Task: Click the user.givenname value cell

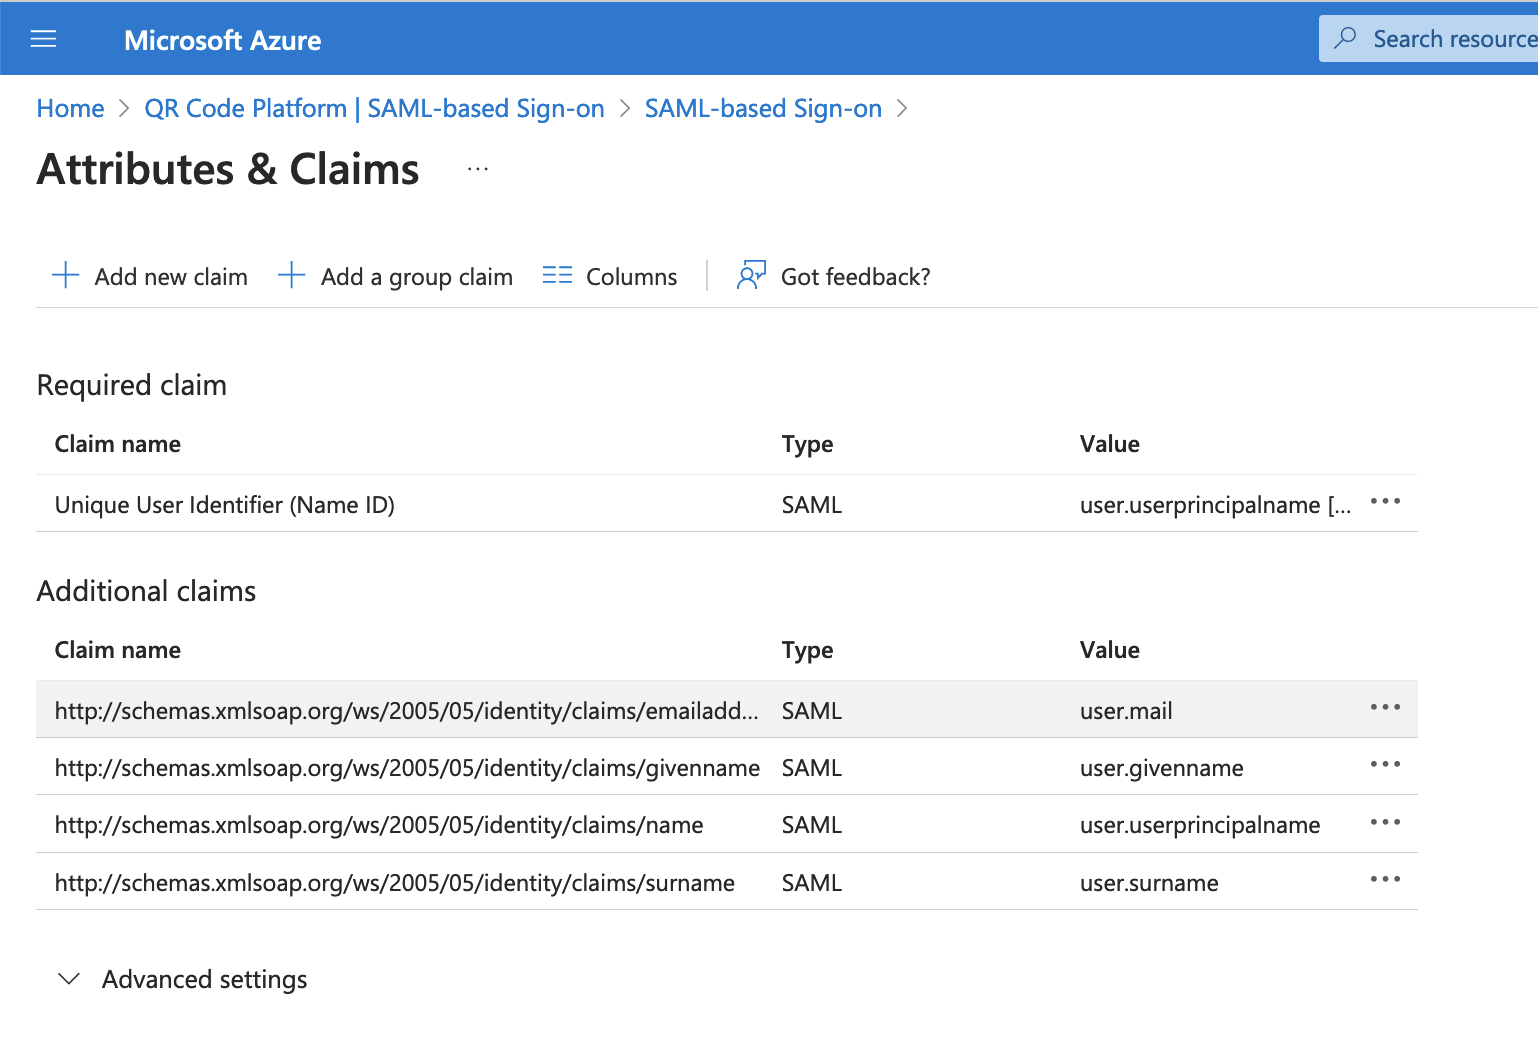Action: tap(1162, 768)
